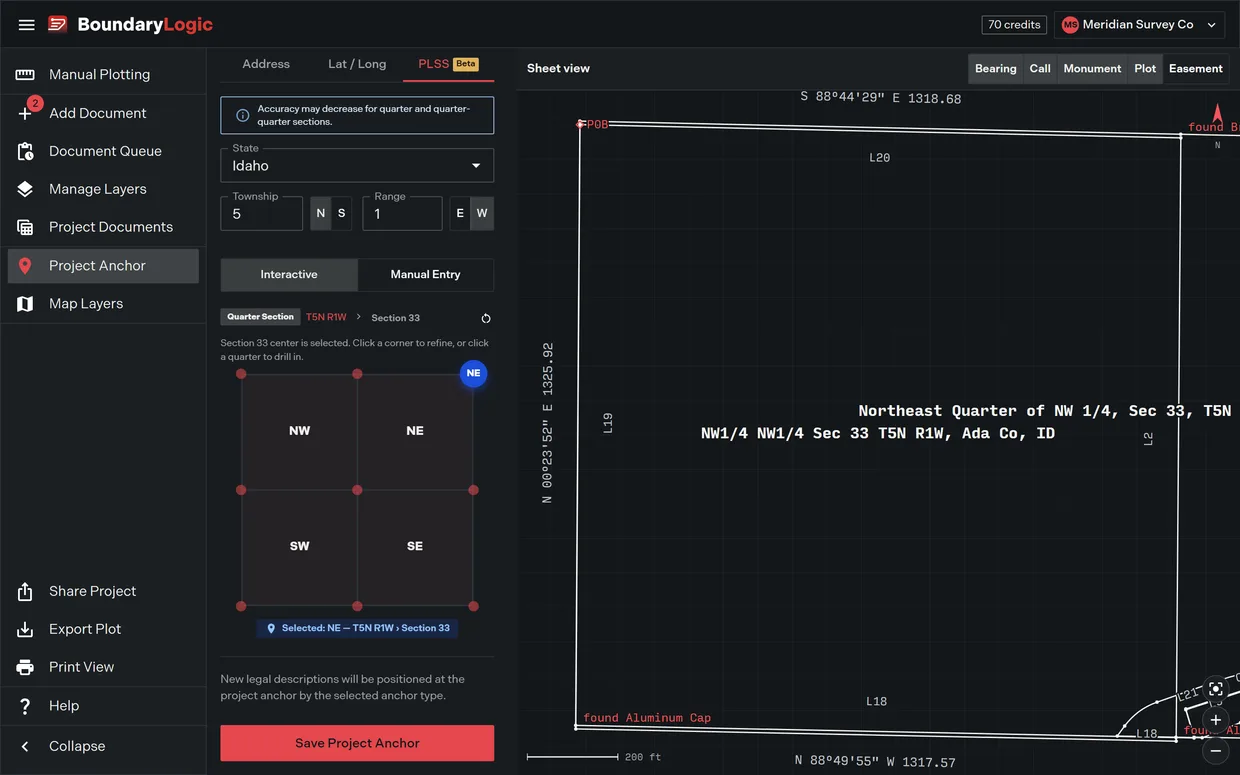Open the State dropdown
Image resolution: width=1240 pixels, height=775 pixels.
click(357, 165)
